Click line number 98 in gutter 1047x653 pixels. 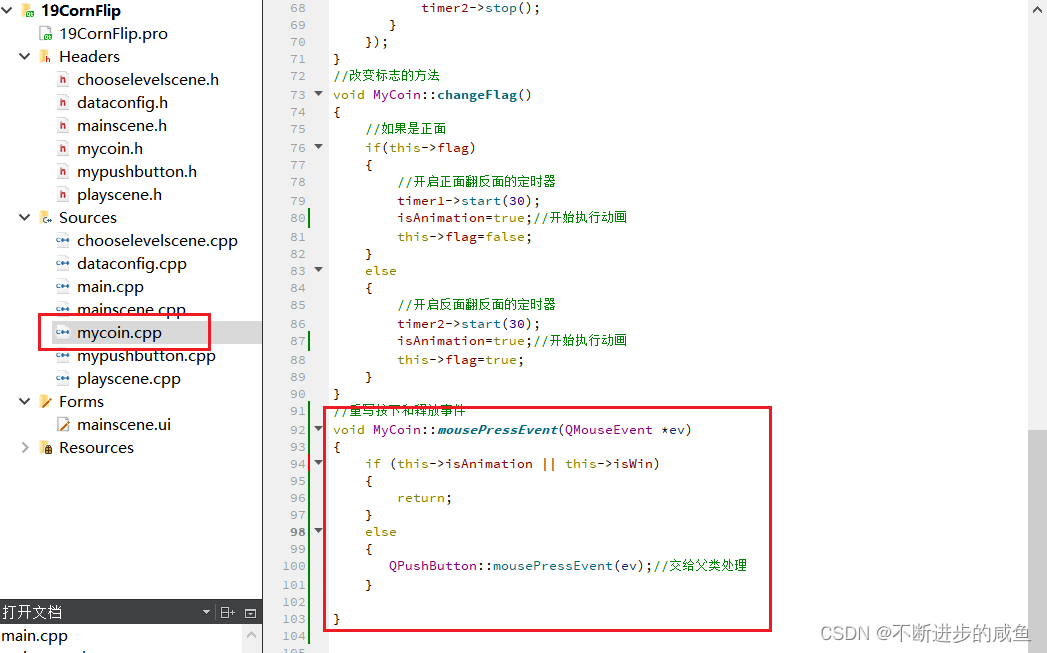[298, 532]
